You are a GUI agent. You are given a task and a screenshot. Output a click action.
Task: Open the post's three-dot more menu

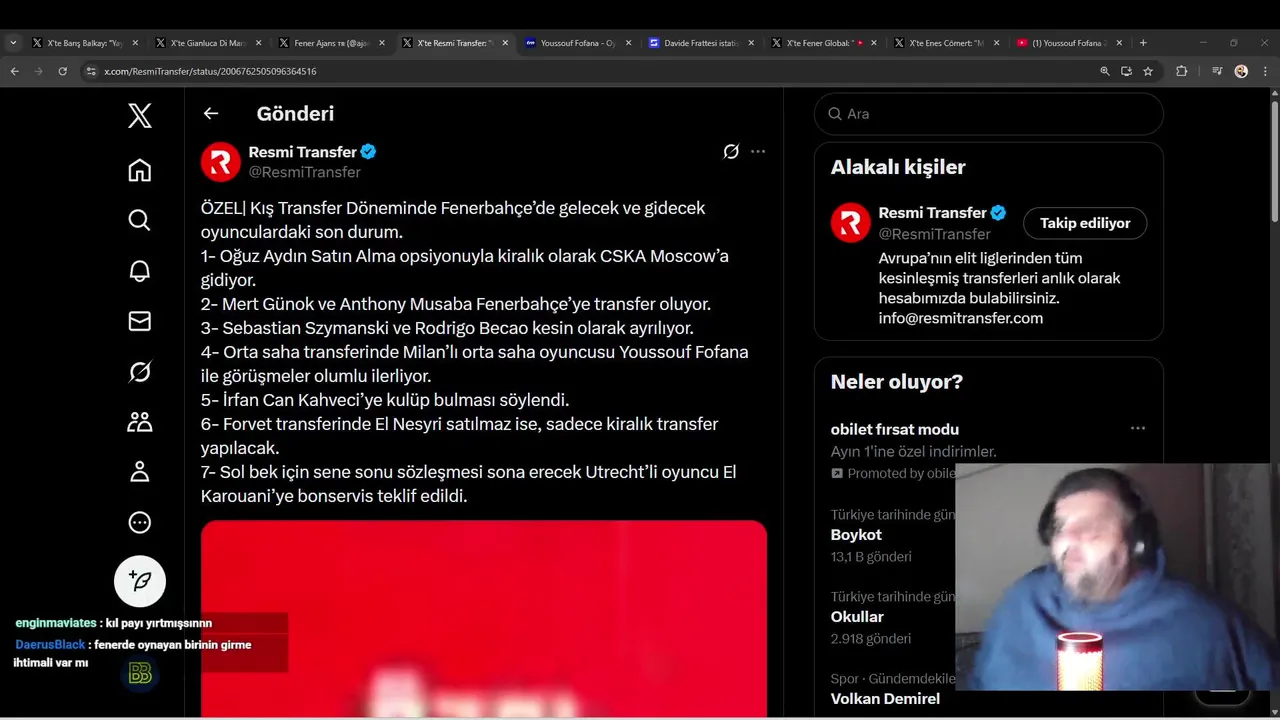point(758,152)
